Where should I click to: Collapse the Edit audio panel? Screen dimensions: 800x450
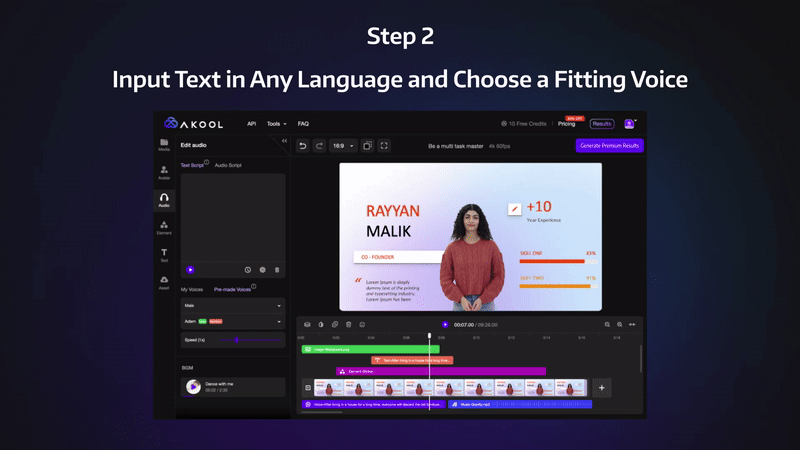tap(284, 141)
